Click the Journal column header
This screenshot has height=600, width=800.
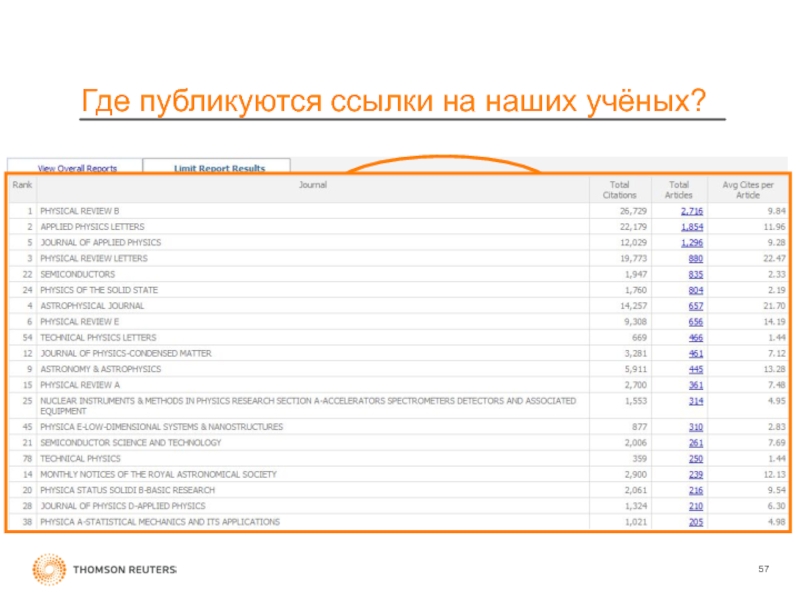[x=313, y=185]
